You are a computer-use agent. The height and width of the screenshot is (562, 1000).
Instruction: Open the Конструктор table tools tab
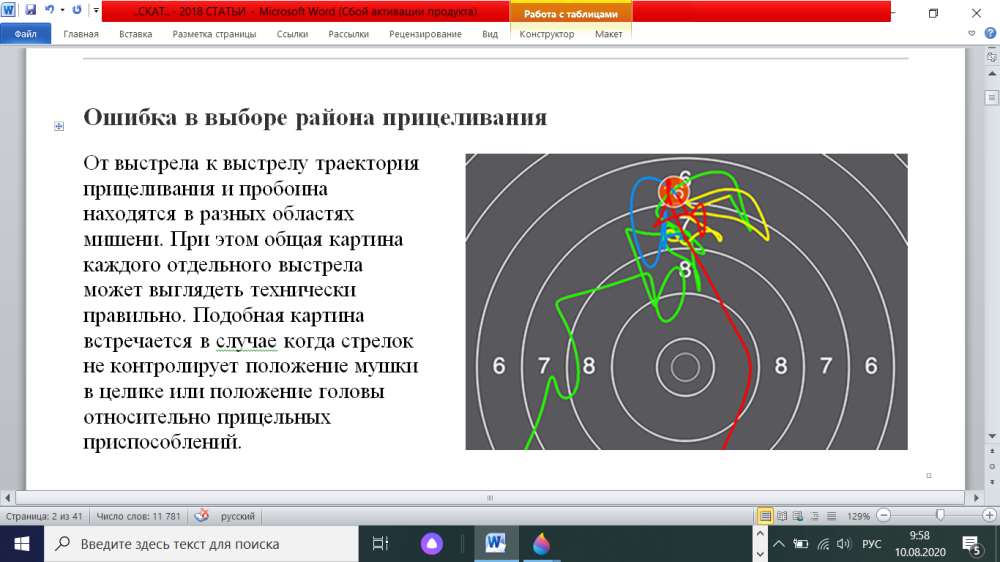(547, 34)
